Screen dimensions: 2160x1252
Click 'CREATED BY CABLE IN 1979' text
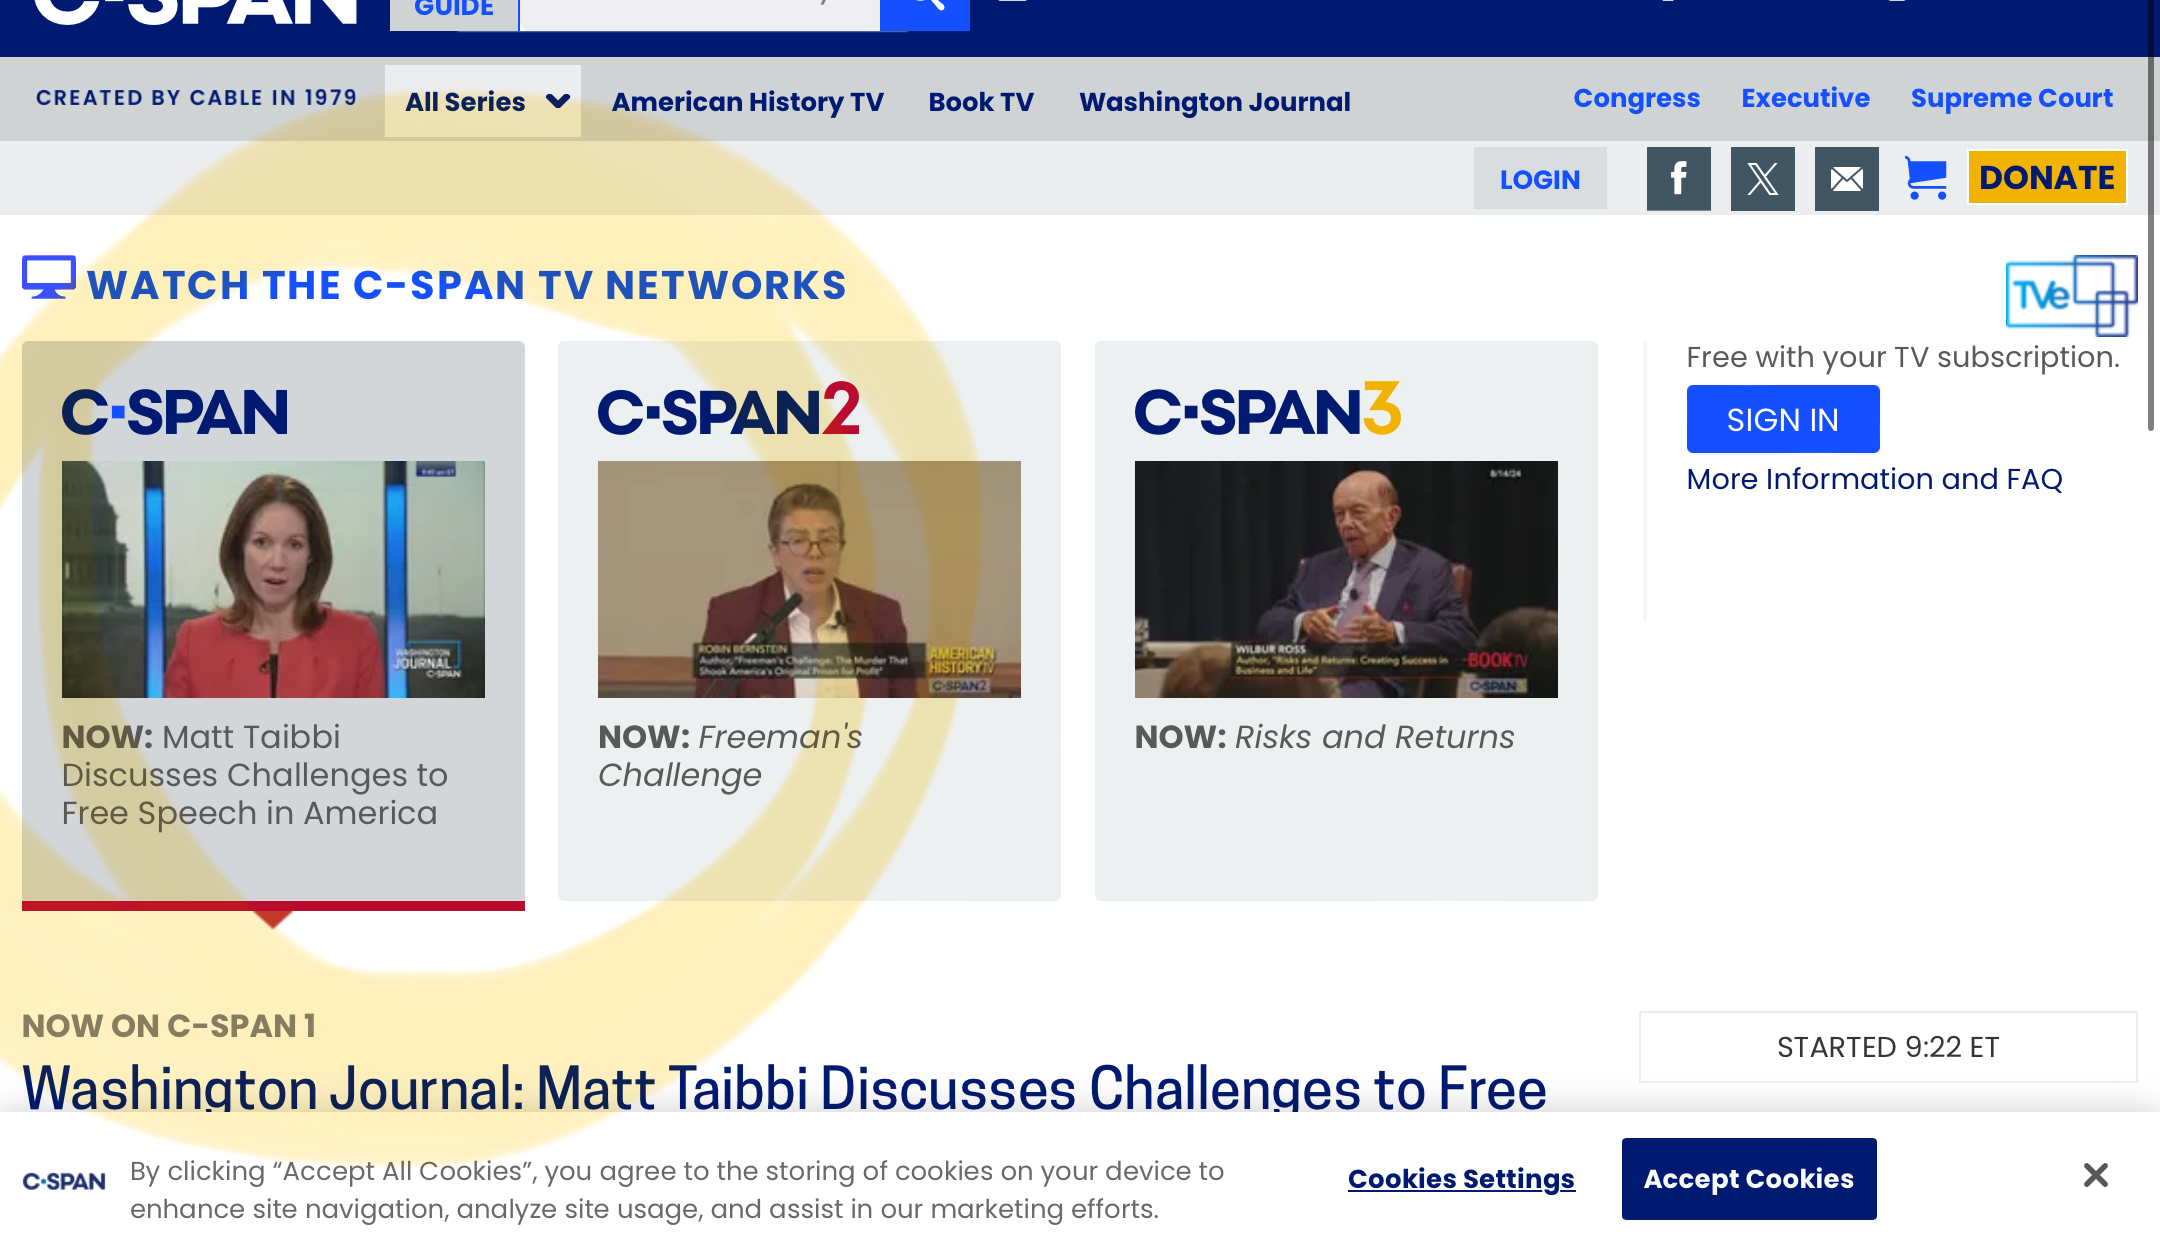pyautogui.click(x=197, y=98)
